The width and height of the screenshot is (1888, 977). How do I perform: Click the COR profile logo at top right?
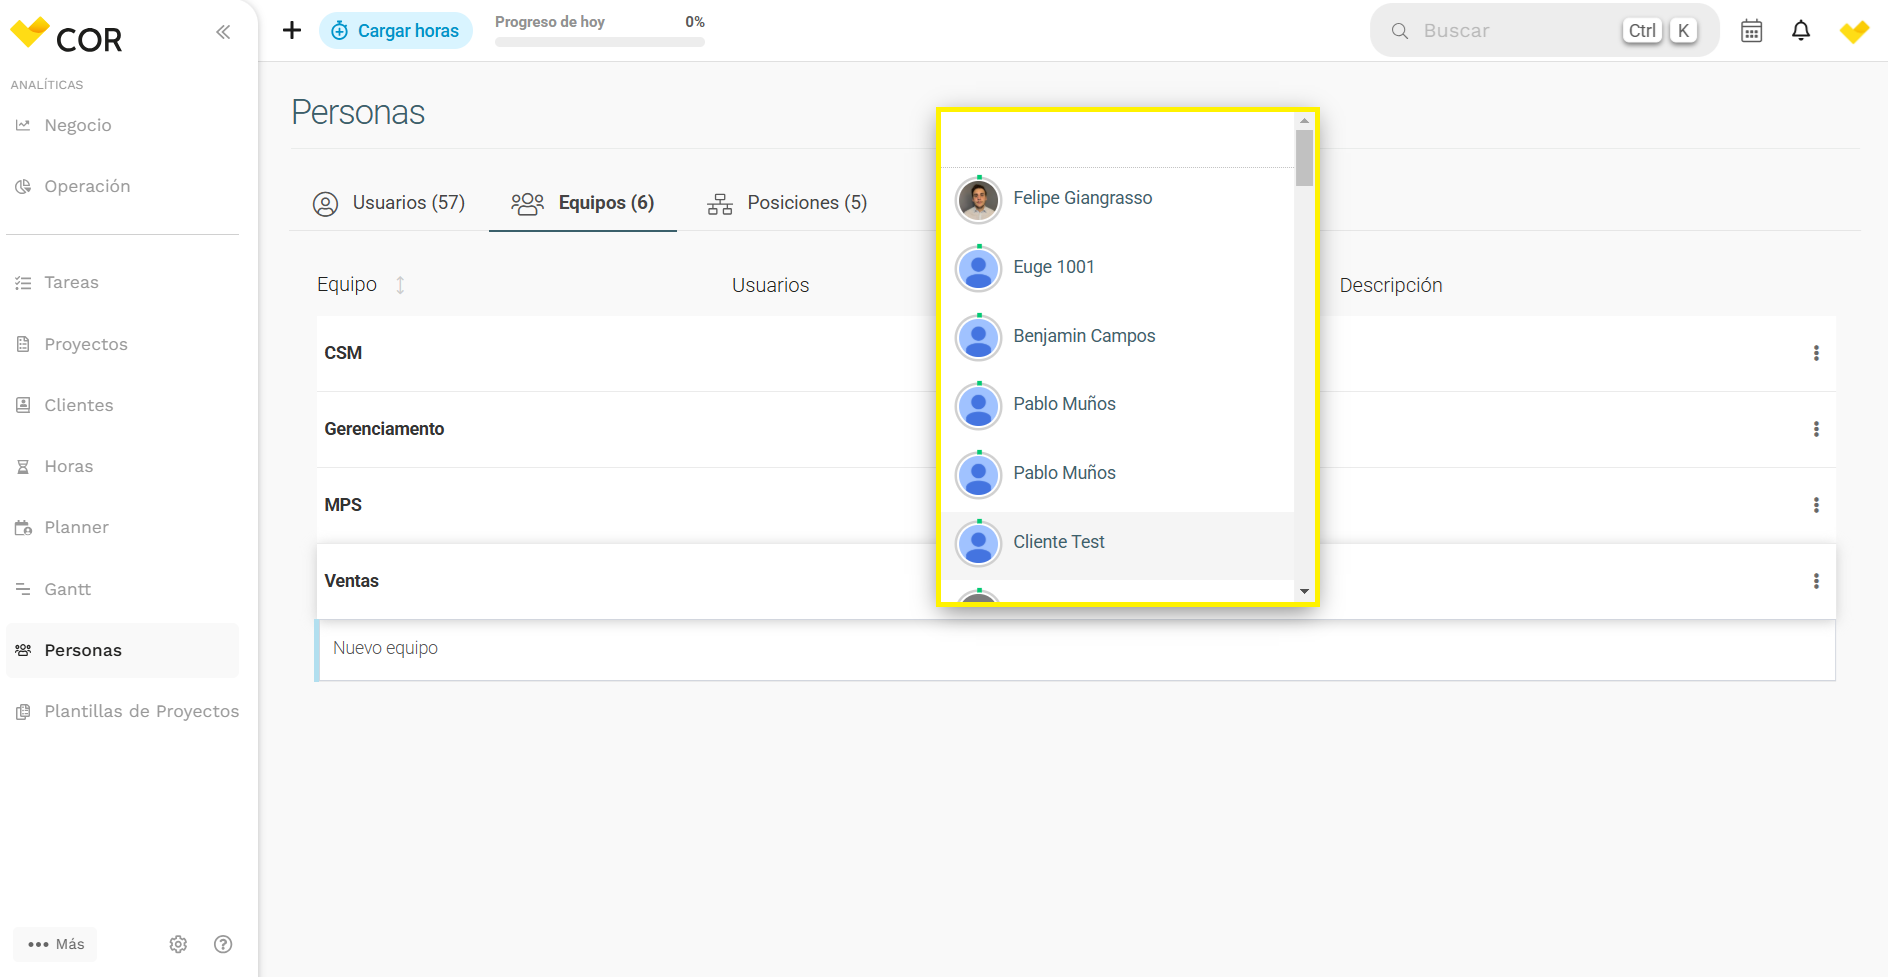tap(1854, 31)
